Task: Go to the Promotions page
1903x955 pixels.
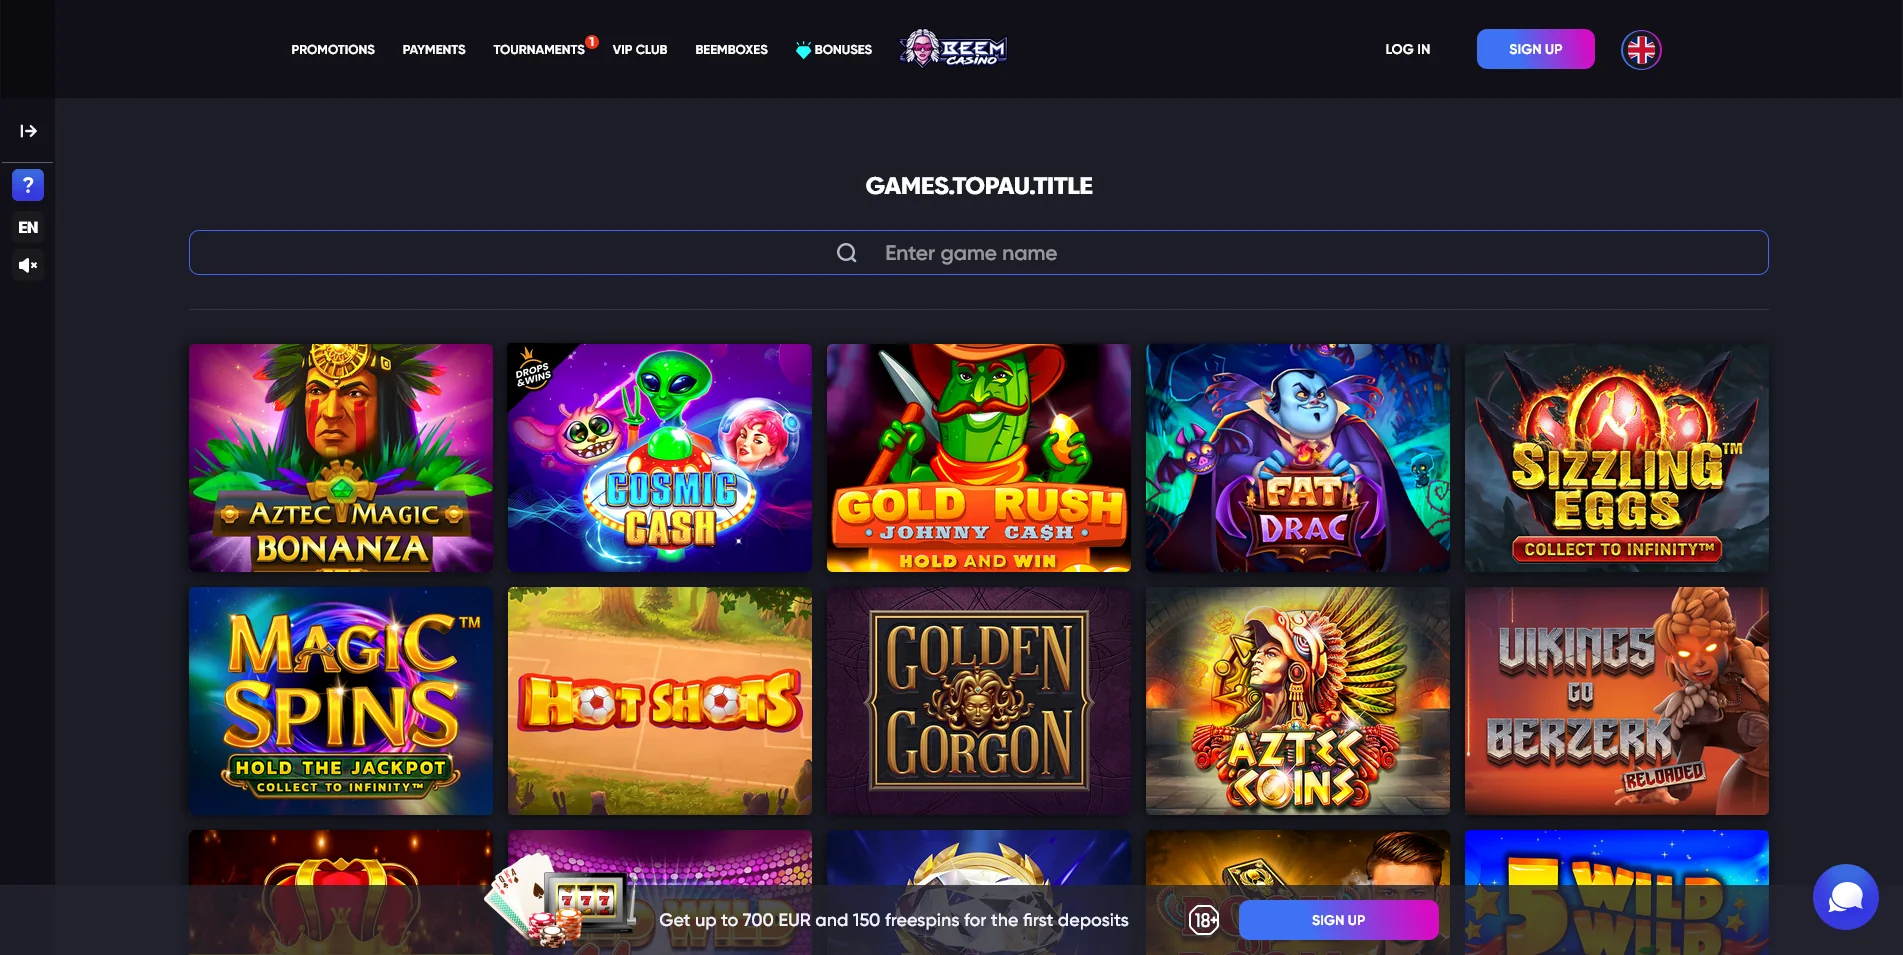Action: coord(333,49)
